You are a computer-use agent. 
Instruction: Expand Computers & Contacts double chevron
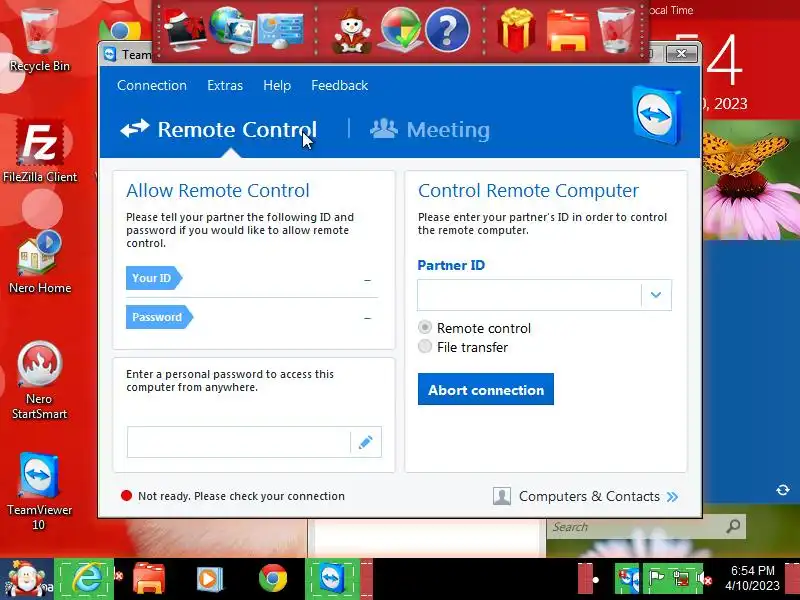[672, 496]
